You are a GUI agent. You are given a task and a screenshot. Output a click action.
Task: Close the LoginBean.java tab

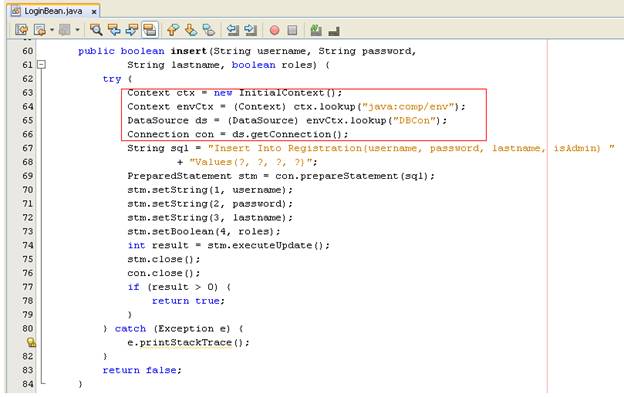point(94,12)
